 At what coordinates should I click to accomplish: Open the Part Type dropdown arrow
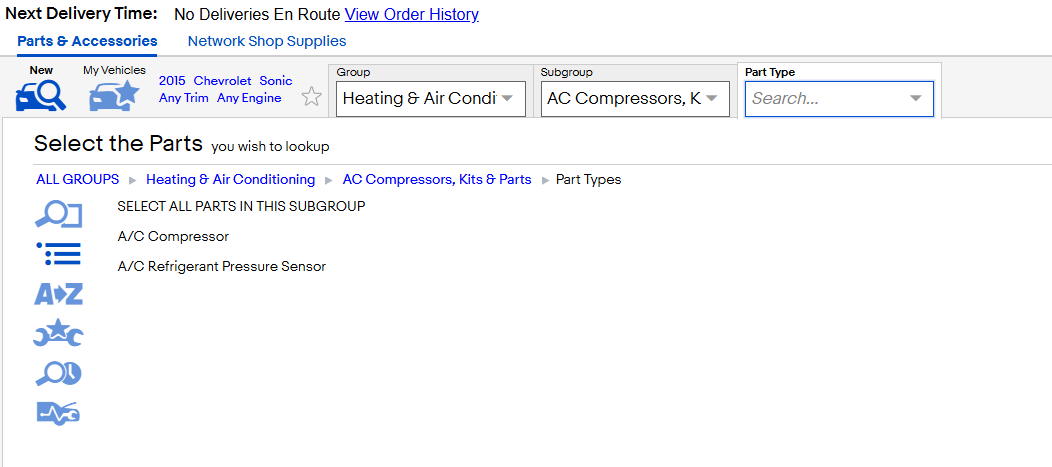915,99
